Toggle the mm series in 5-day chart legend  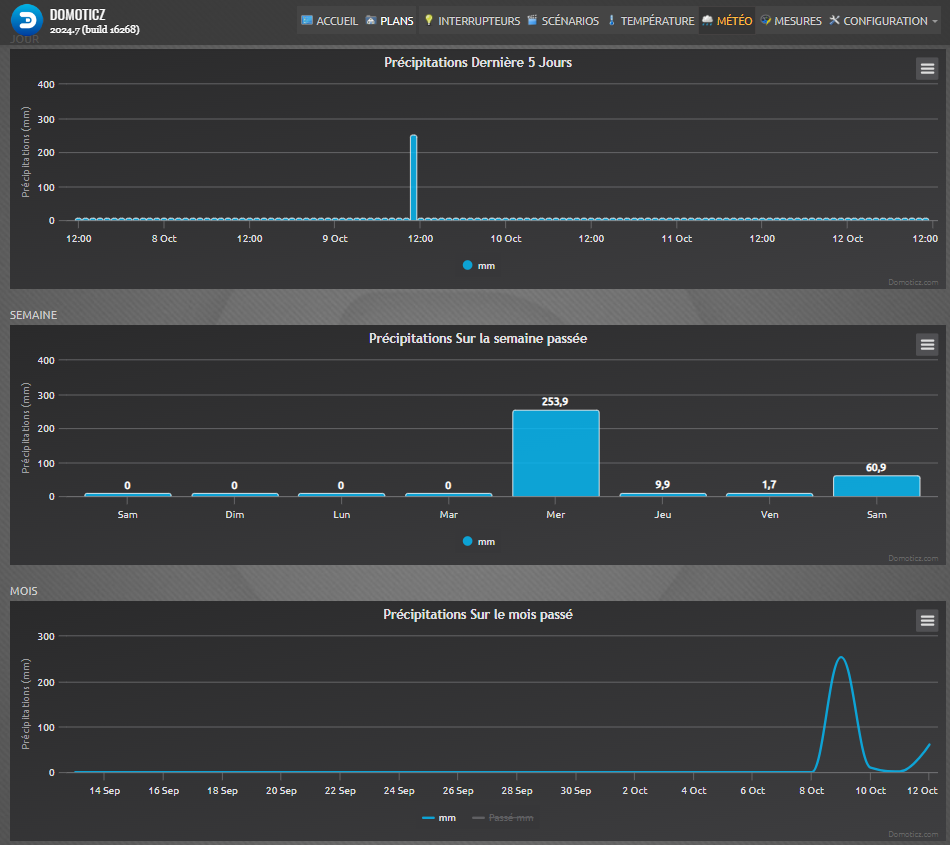point(479,265)
